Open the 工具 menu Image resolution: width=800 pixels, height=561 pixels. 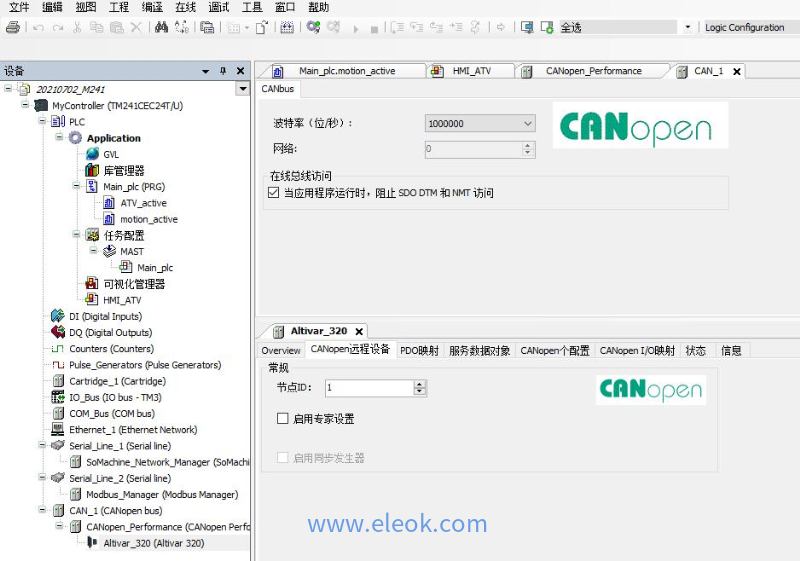[x=252, y=7]
